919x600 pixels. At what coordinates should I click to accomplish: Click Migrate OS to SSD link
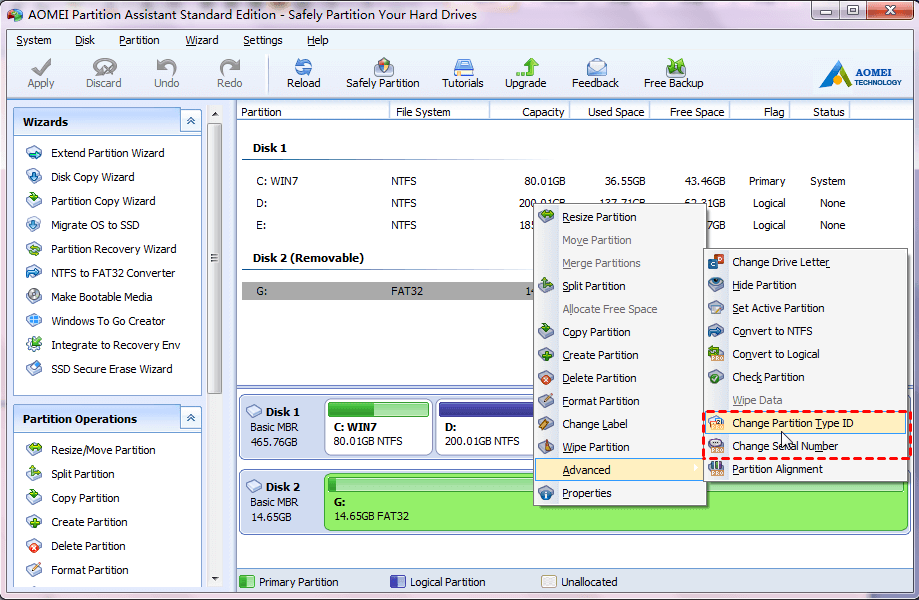tap(95, 225)
